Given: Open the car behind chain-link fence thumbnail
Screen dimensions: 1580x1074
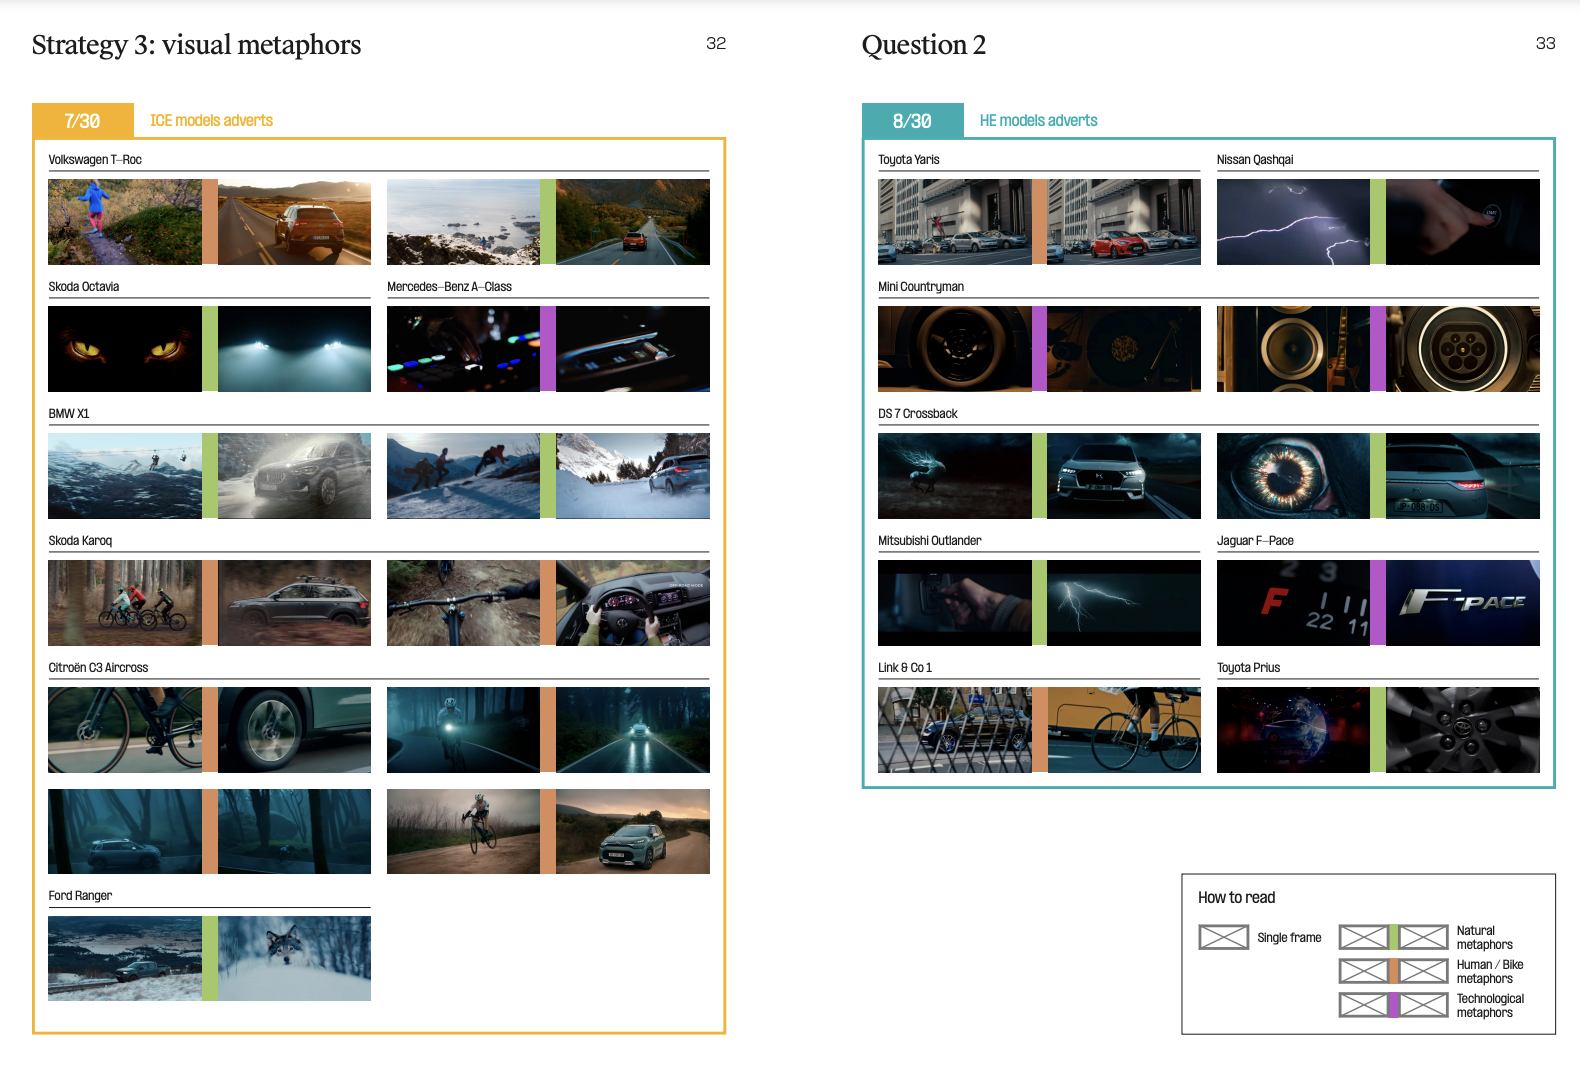Looking at the screenshot, I should pyautogui.click(x=955, y=730).
